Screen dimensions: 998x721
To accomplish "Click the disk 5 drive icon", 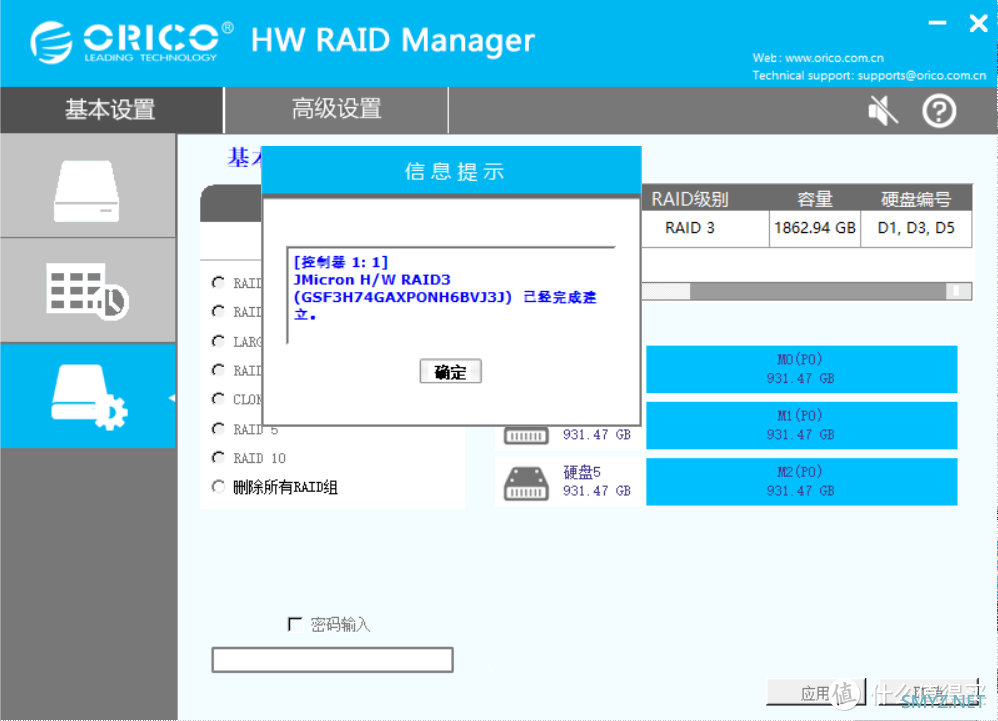I will (526, 484).
